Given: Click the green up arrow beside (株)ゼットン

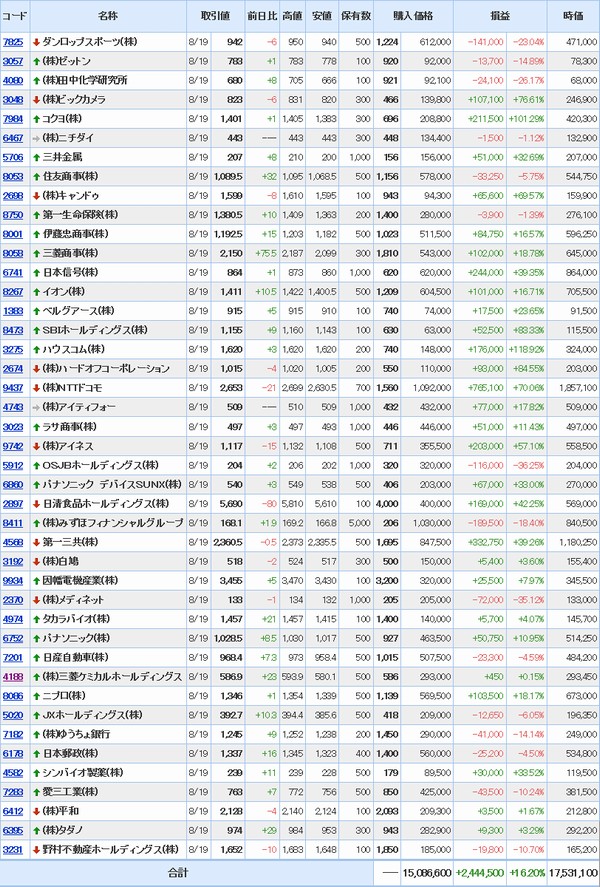Looking at the screenshot, I should [x=37, y=61].
